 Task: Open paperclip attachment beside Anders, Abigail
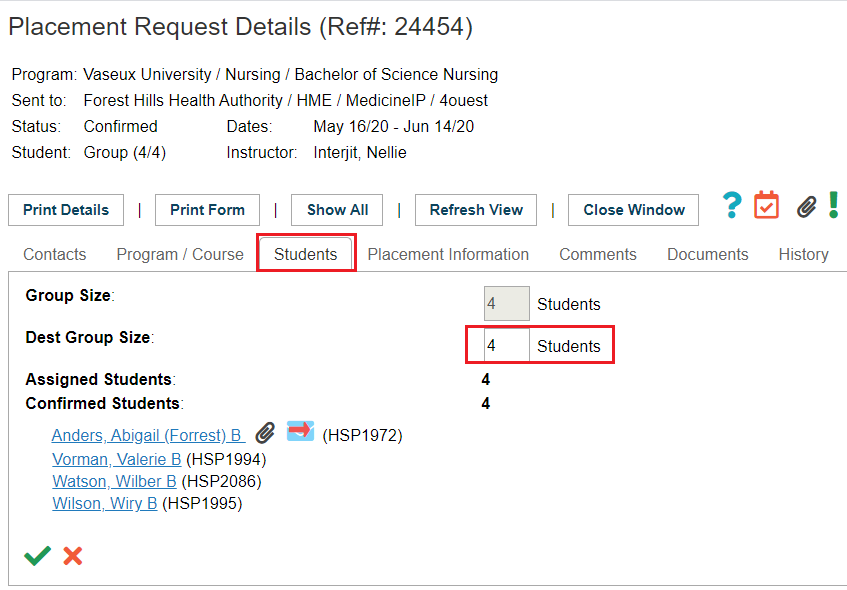[265, 432]
